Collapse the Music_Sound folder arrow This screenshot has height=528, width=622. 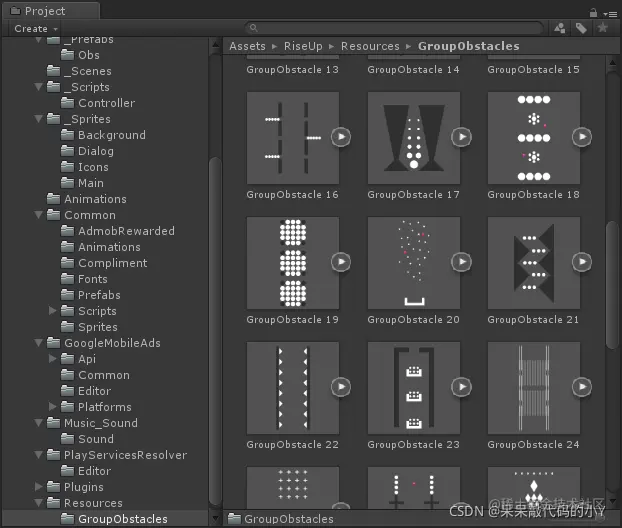point(38,422)
